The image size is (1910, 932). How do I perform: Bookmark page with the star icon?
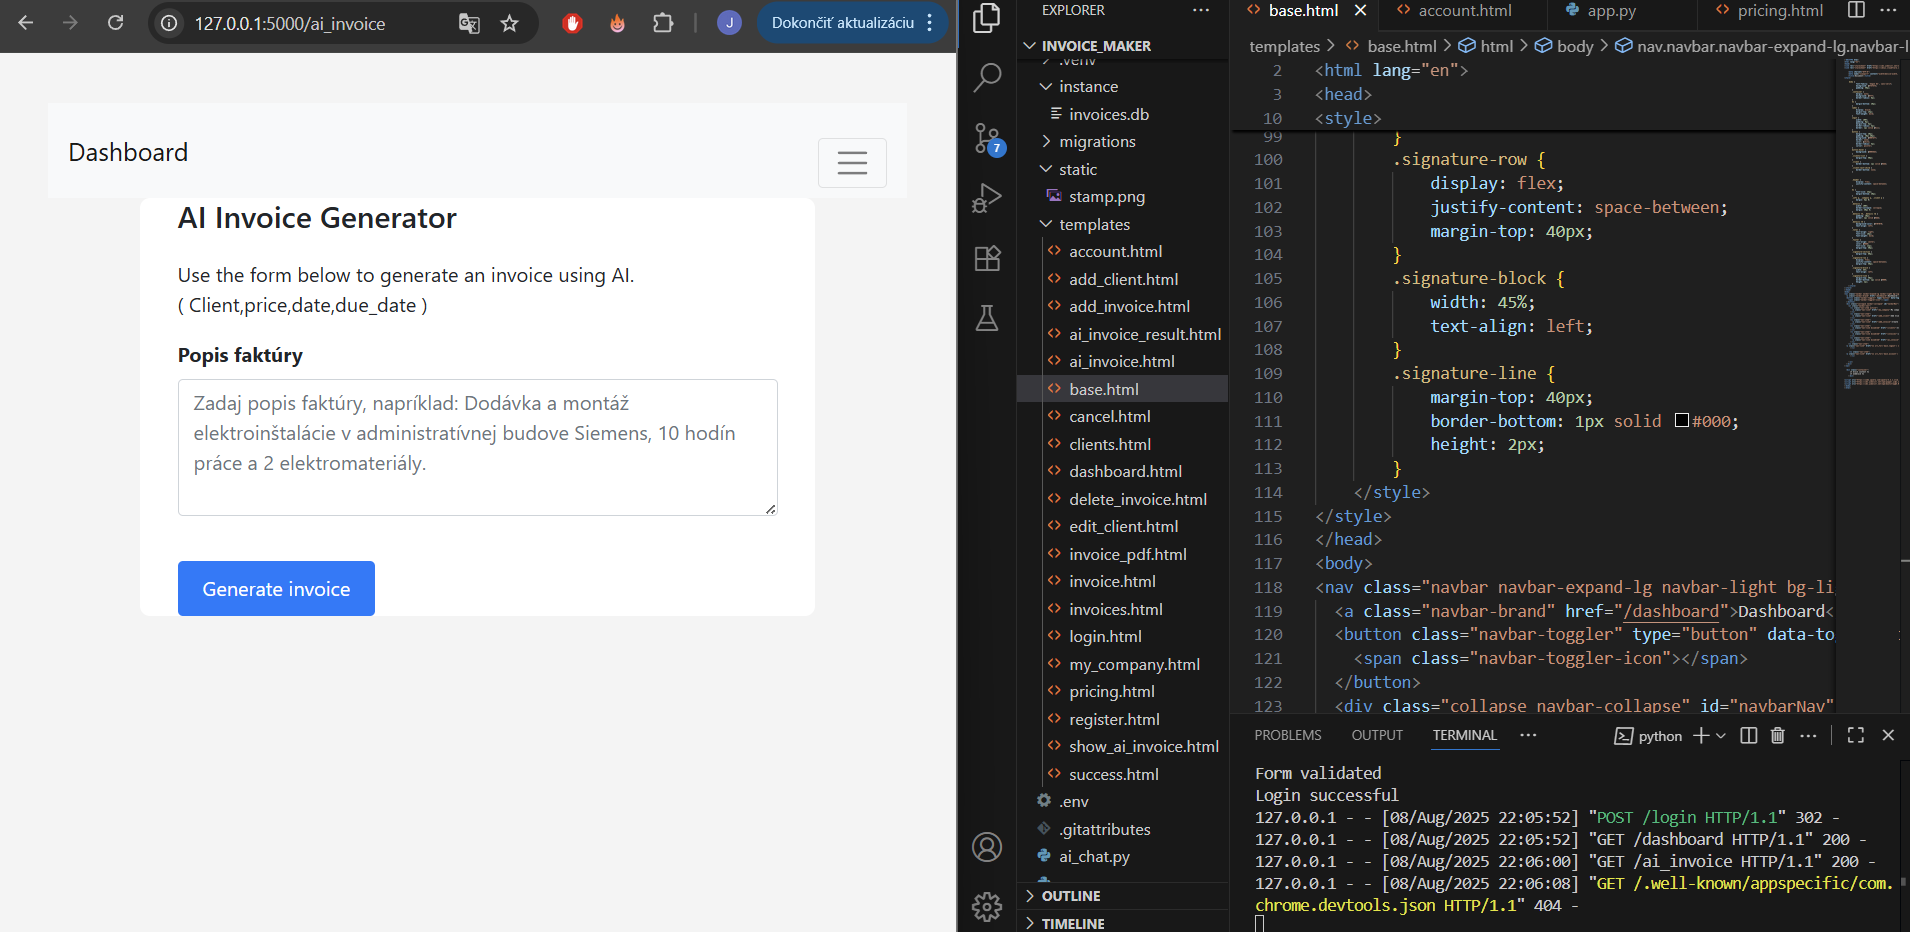(510, 23)
